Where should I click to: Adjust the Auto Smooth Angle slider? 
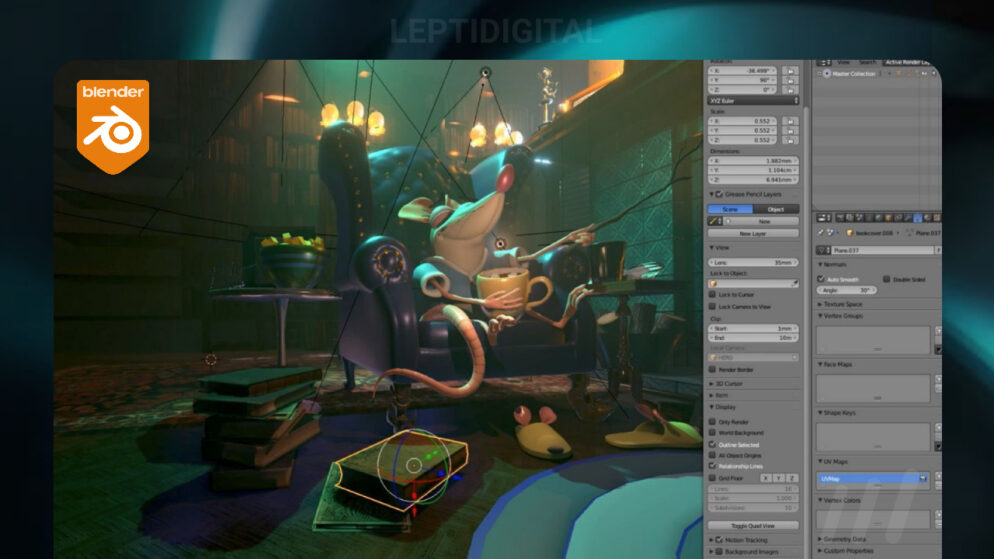pyautogui.click(x=847, y=290)
